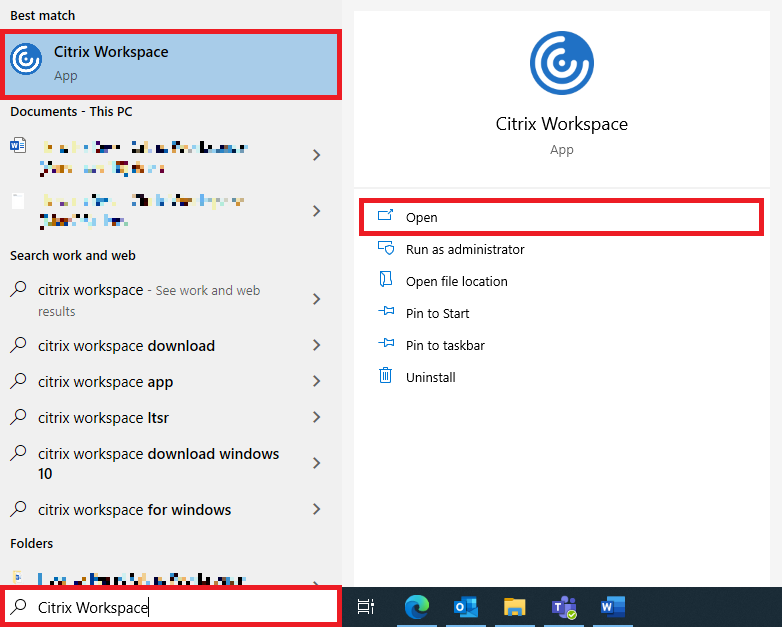This screenshot has width=782, height=627.
Task: Click the folder icon under Folders
Action: [x=17, y=577]
